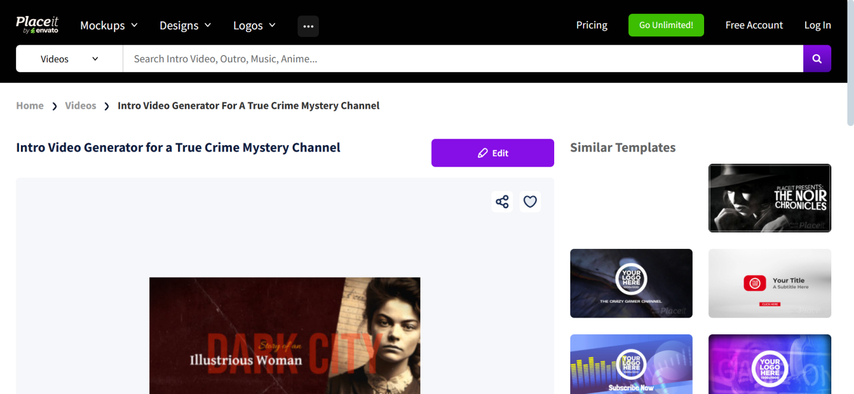Open the Free Account link
This screenshot has width=854, height=394.
[754, 25]
